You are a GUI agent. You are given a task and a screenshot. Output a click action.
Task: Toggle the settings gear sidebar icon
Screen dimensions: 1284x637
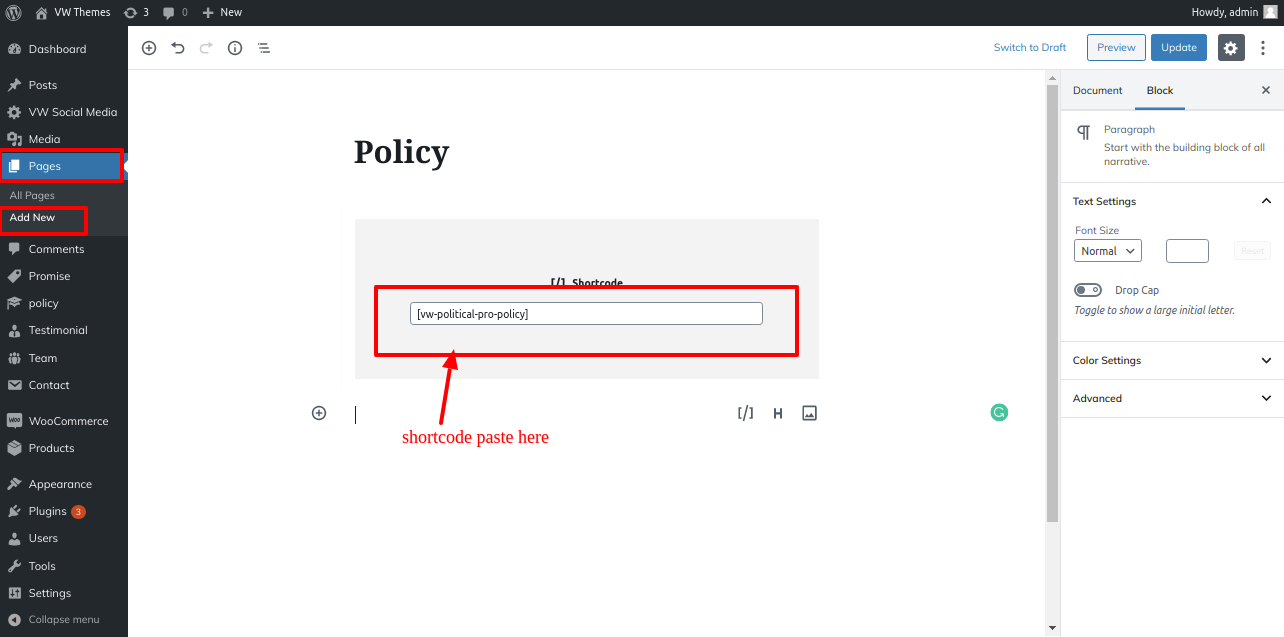1231,48
